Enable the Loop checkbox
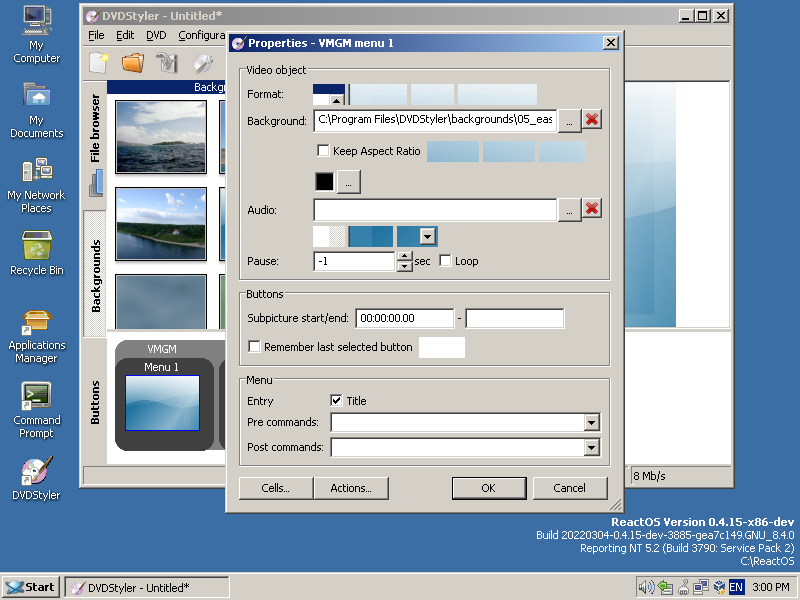Viewport: 800px width, 600px height. (445, 261)
